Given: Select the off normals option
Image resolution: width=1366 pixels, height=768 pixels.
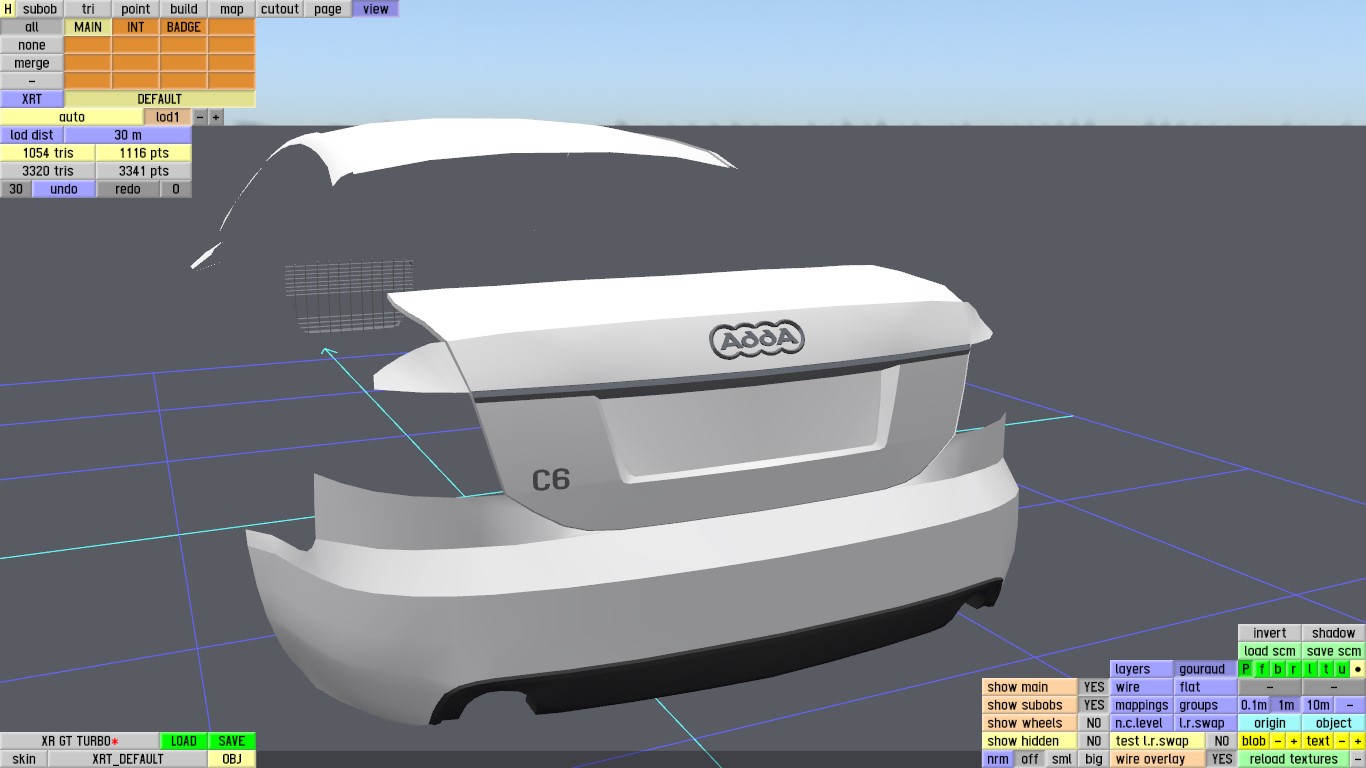Looking at the screenshot, I should coord(1030,759).
